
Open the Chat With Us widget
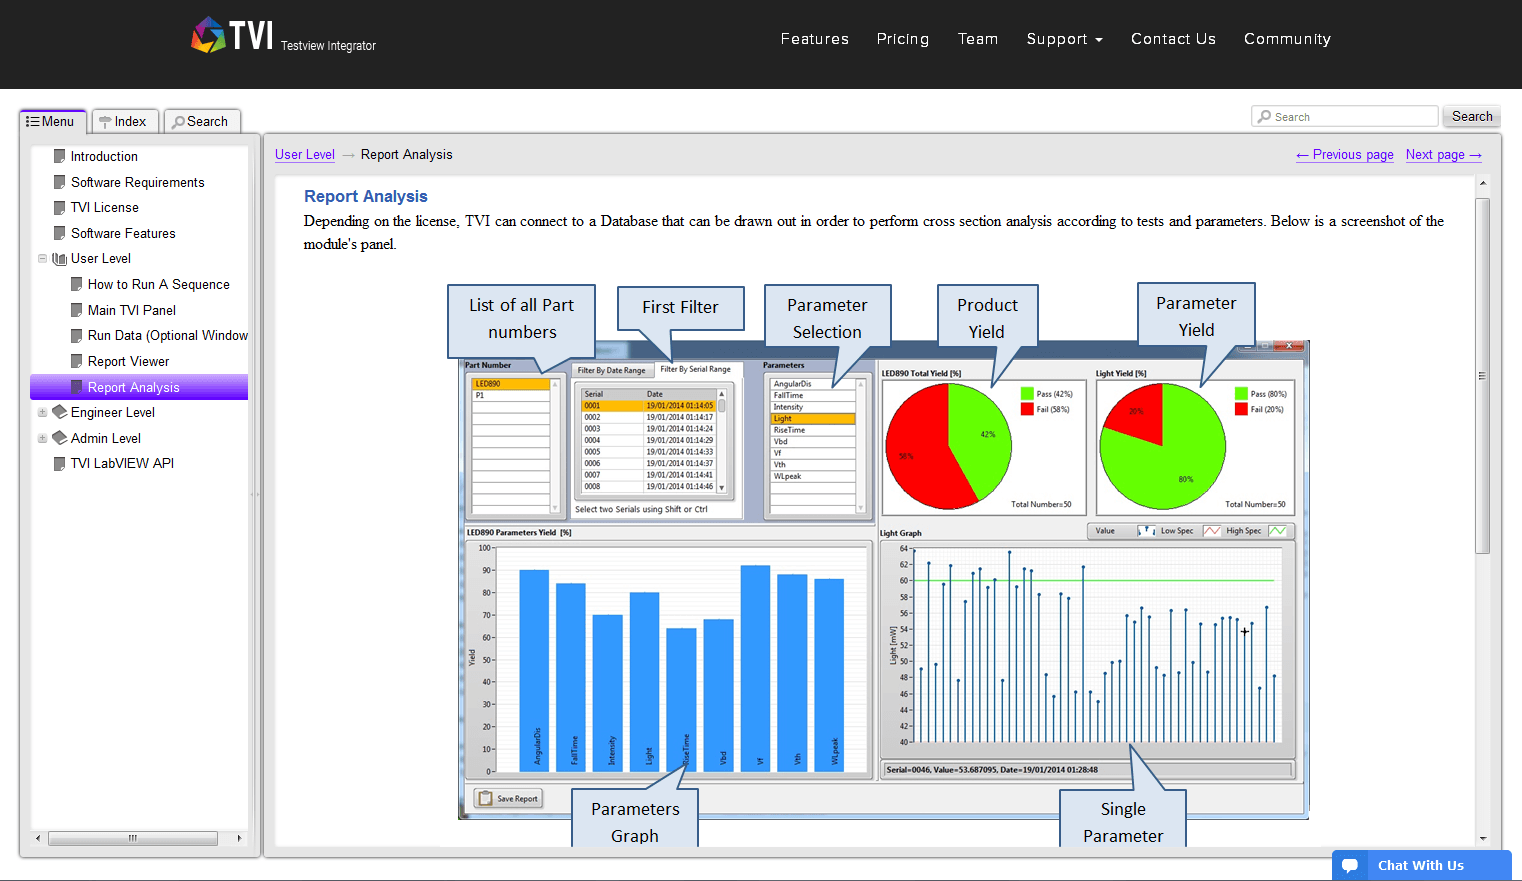pos(1421,865)
